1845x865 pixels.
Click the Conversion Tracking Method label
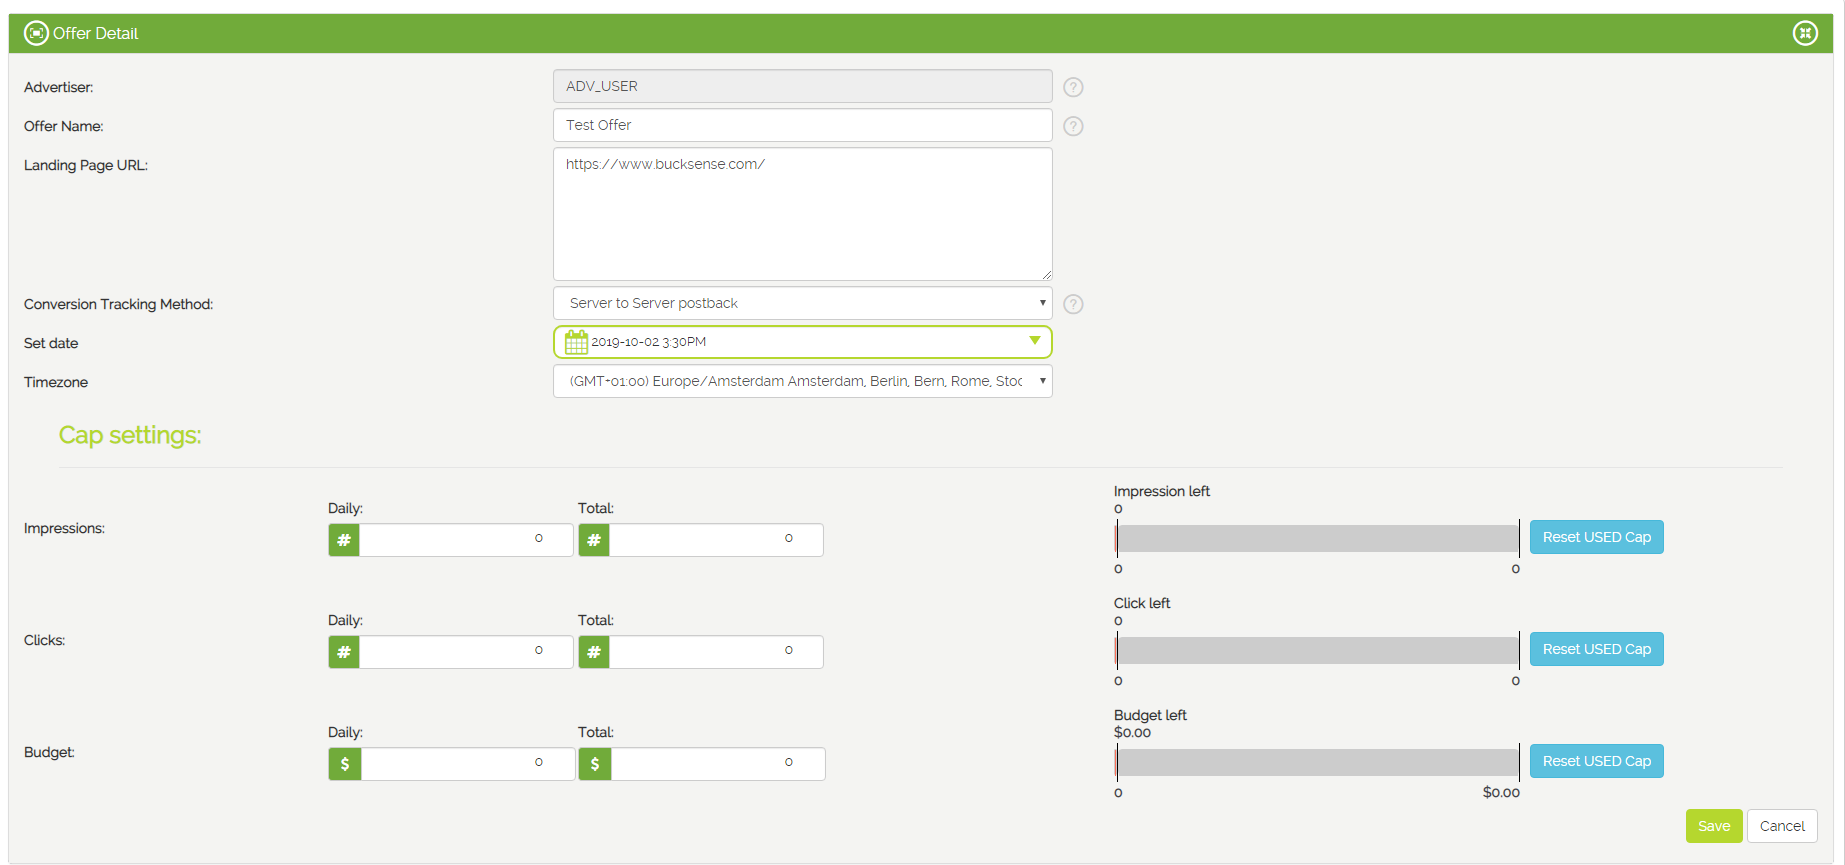coord(118,304)
